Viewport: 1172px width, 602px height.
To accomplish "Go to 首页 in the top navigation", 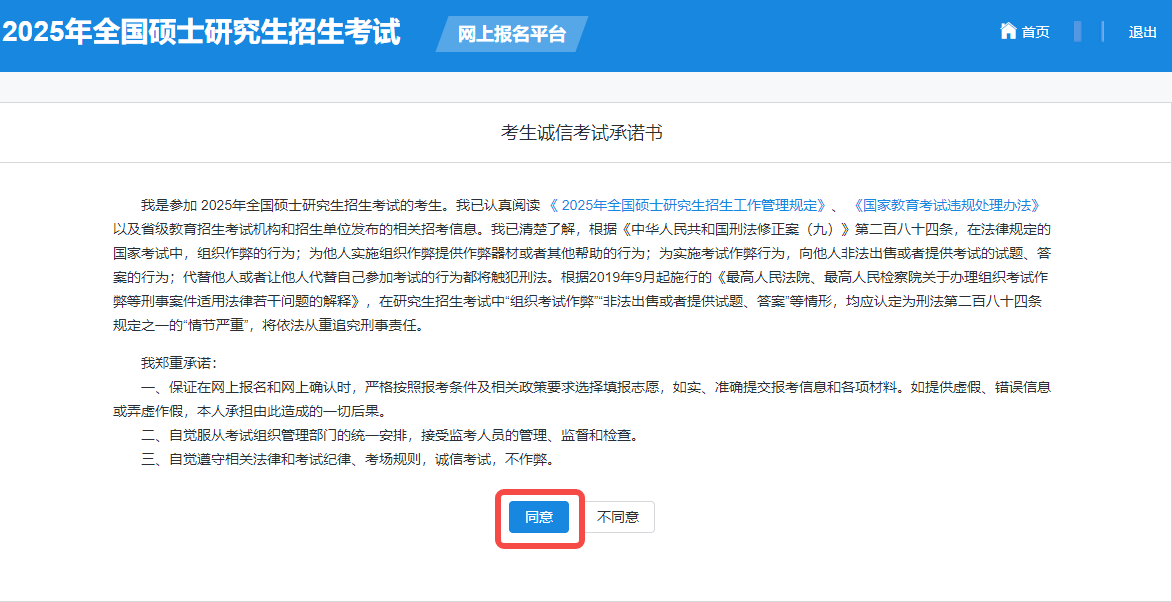I will [x=1035, y=32].
